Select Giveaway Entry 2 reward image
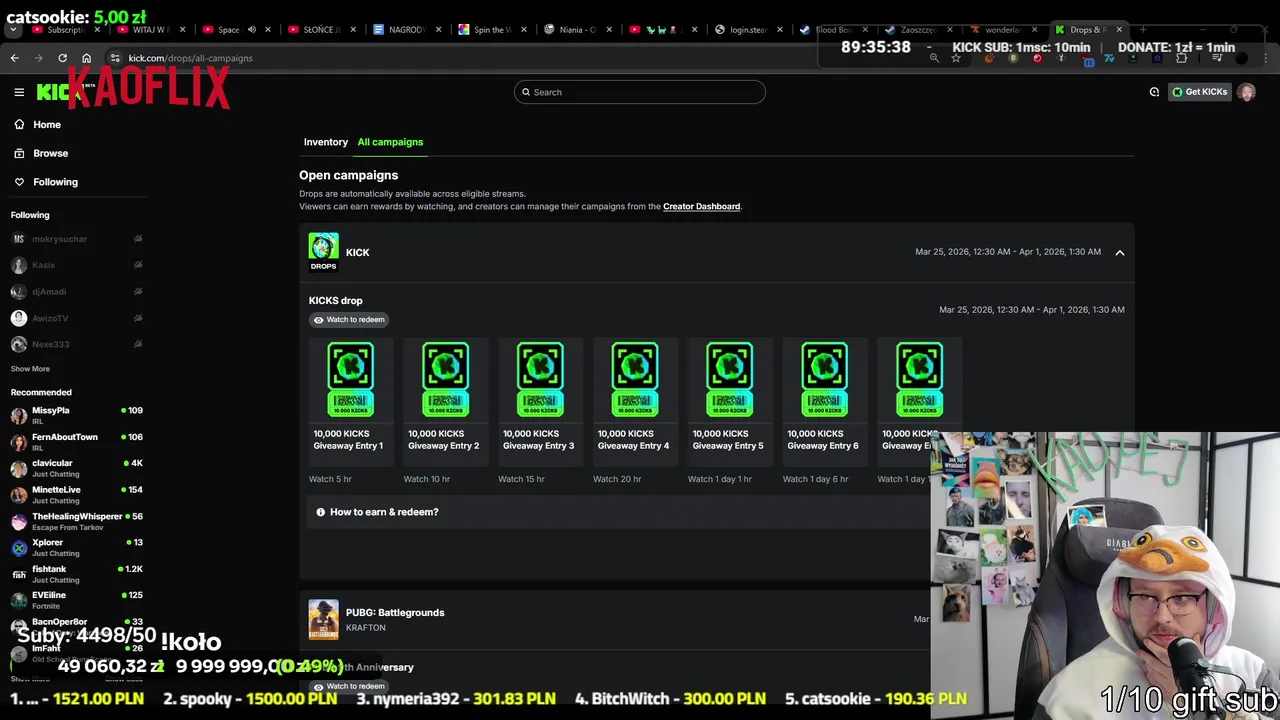 (445, 380)
